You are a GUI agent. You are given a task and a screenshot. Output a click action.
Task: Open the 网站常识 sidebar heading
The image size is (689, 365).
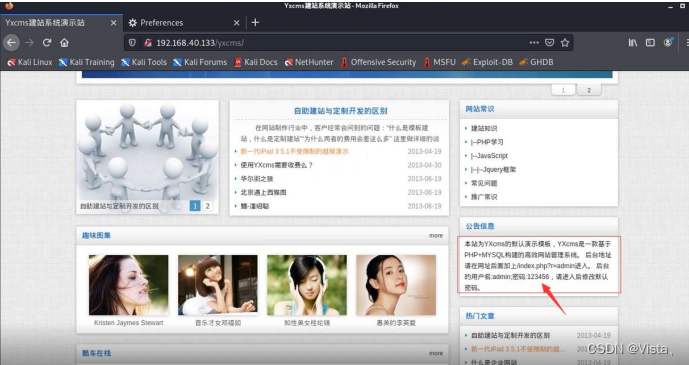coord(480,109)
